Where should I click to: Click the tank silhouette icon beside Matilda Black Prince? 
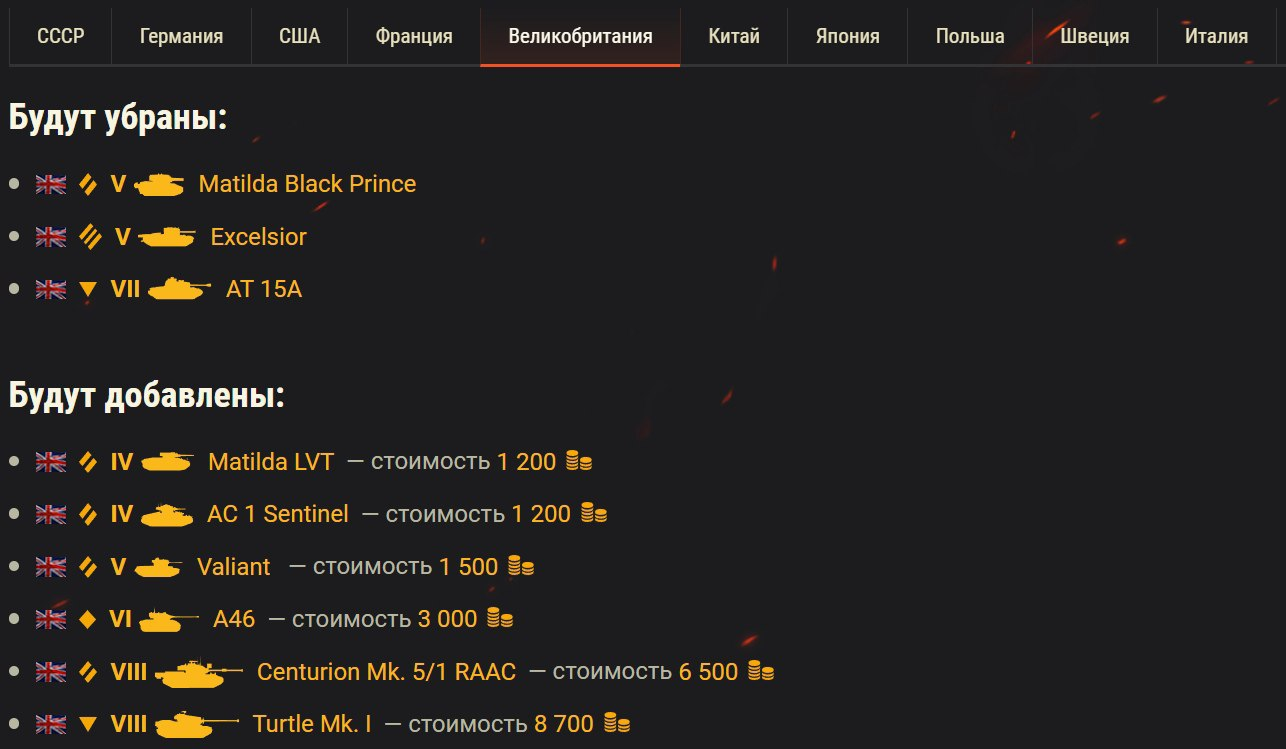[159, 185]
